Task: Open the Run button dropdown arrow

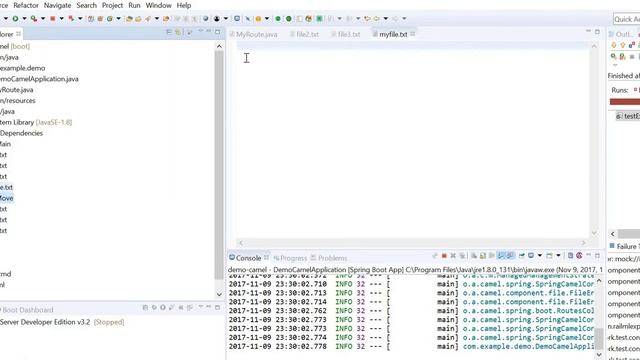Action: (24, 18)
